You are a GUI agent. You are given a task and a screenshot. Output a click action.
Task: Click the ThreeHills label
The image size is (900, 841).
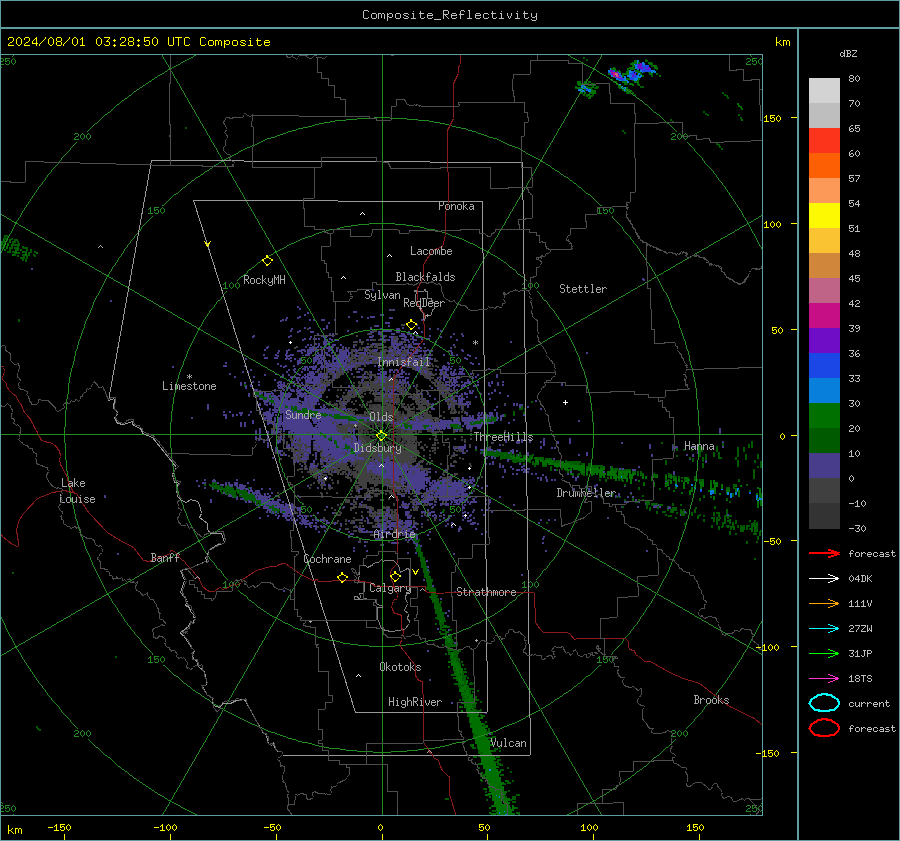pos(503,437)
